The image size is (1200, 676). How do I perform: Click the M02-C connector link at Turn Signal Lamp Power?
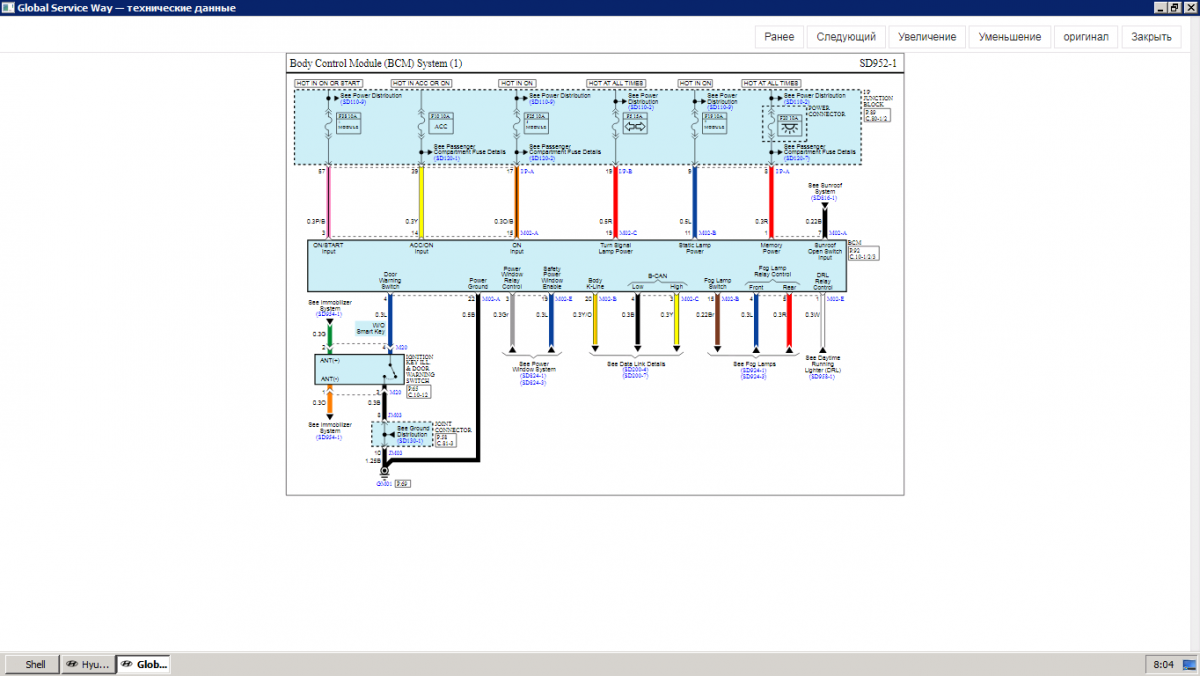(628, 233)
